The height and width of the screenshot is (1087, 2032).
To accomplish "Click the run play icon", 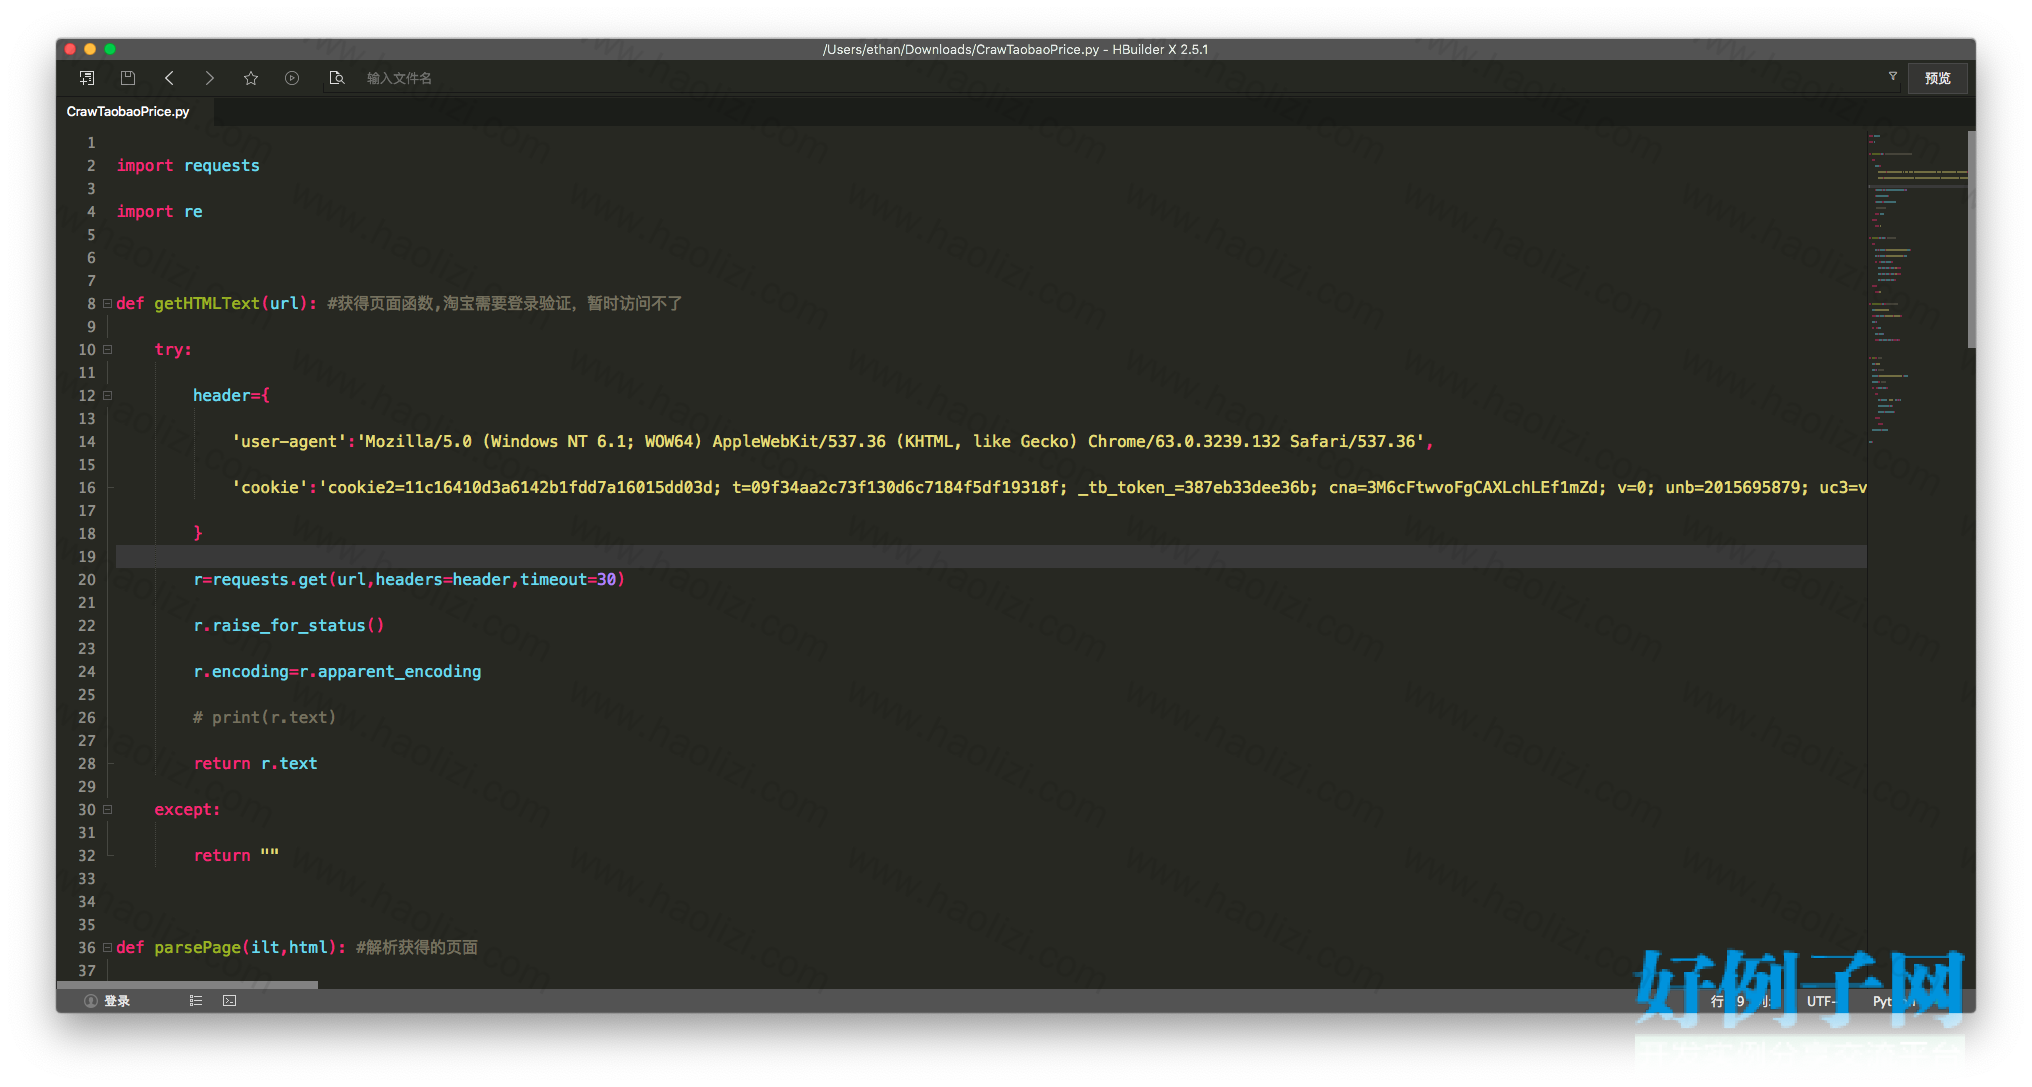I will [292, 78].
